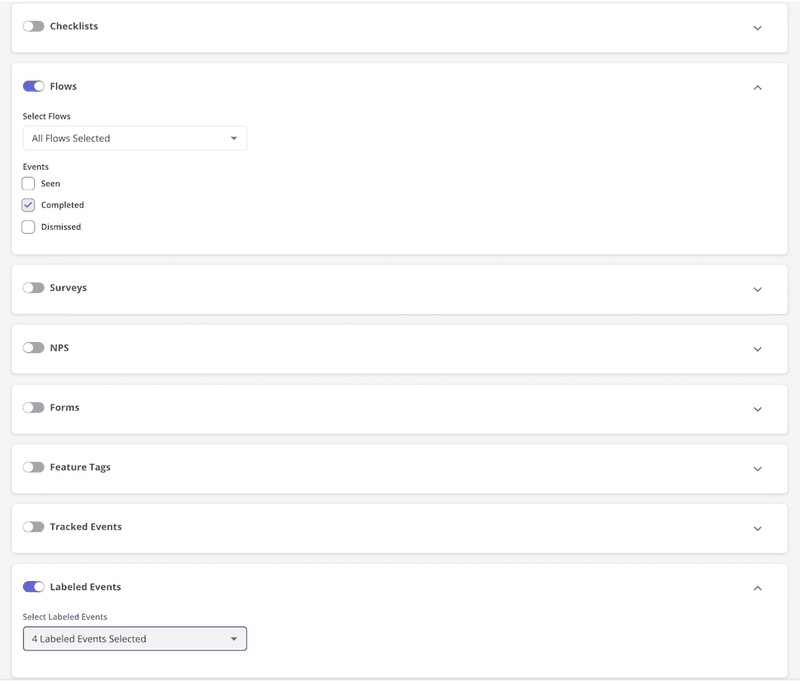Expand the Tracked Events section

pyautogui.click(x=757, y=527)
